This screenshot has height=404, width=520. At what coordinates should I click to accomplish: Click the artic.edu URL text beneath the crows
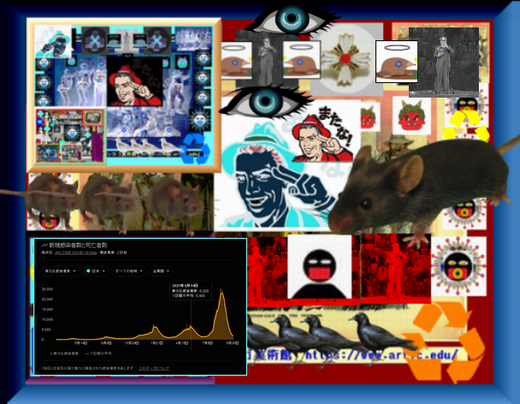[382, 355]
